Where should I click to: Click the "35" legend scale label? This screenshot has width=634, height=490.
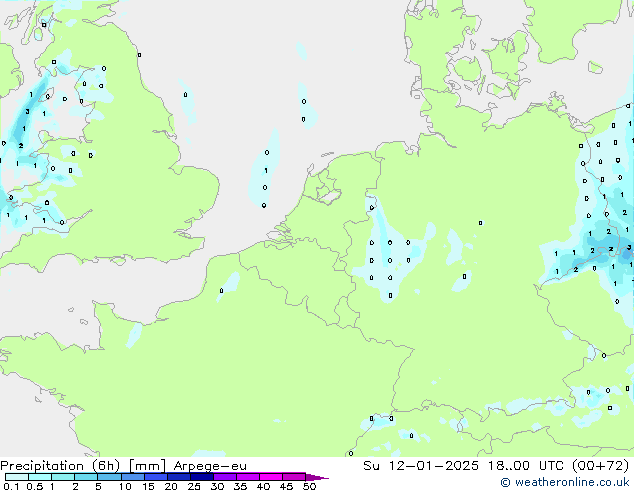pos(240,486)
